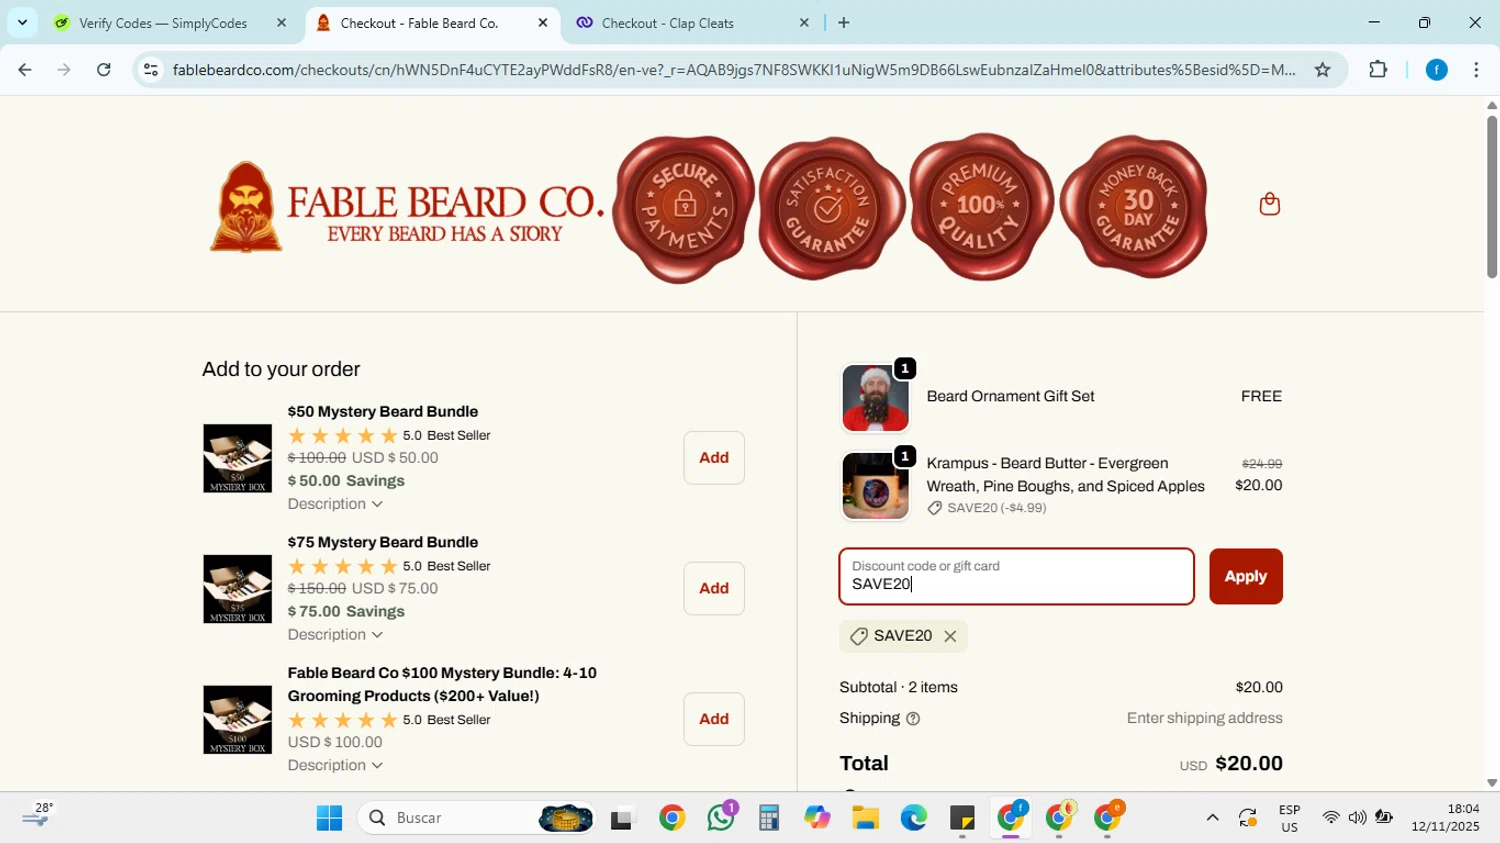Screen dimensions: 1500x843
Task: Open WhatsApp from the taskbar
Action: pos(721,818)
